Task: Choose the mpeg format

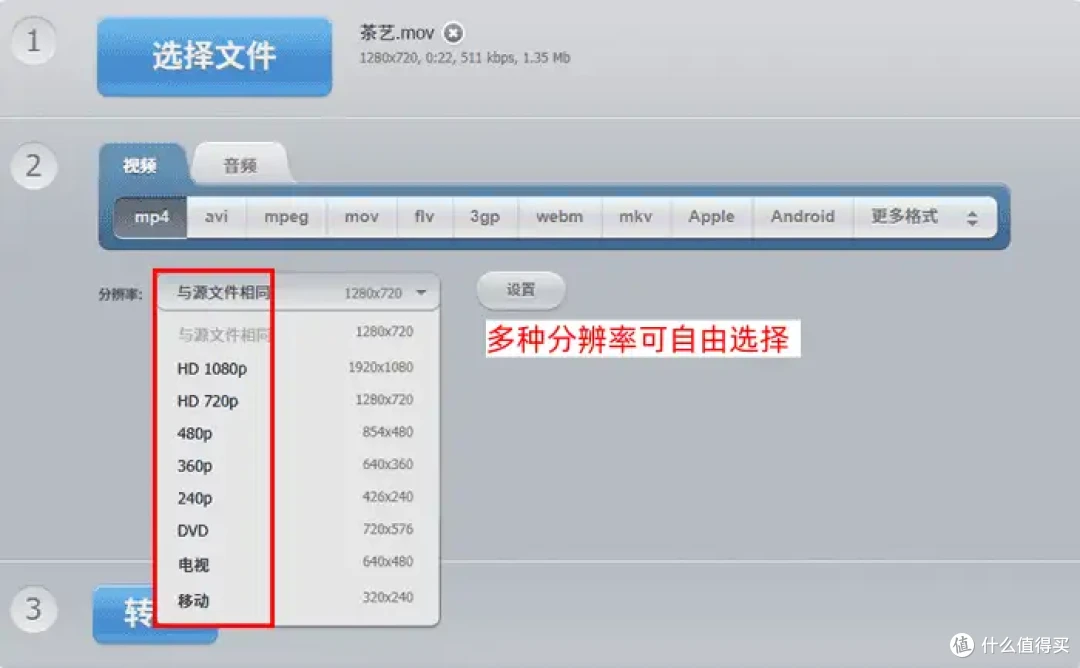Action: [x=286, y=217]
